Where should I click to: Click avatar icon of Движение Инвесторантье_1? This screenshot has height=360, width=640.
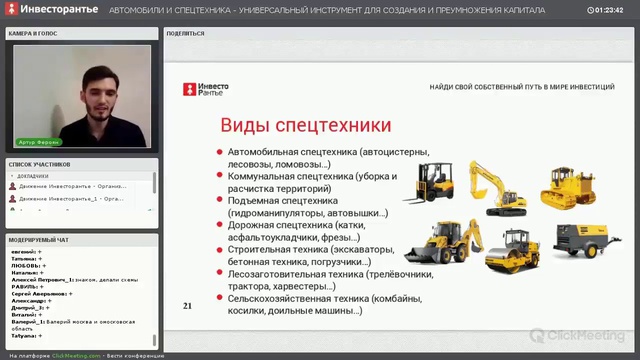[13, 199]
